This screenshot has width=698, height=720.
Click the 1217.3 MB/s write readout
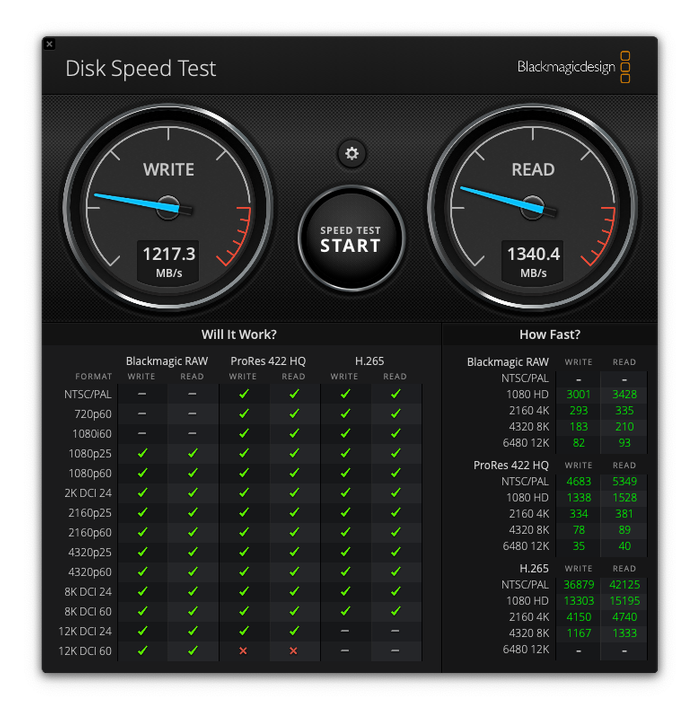(x=168, y=260)
